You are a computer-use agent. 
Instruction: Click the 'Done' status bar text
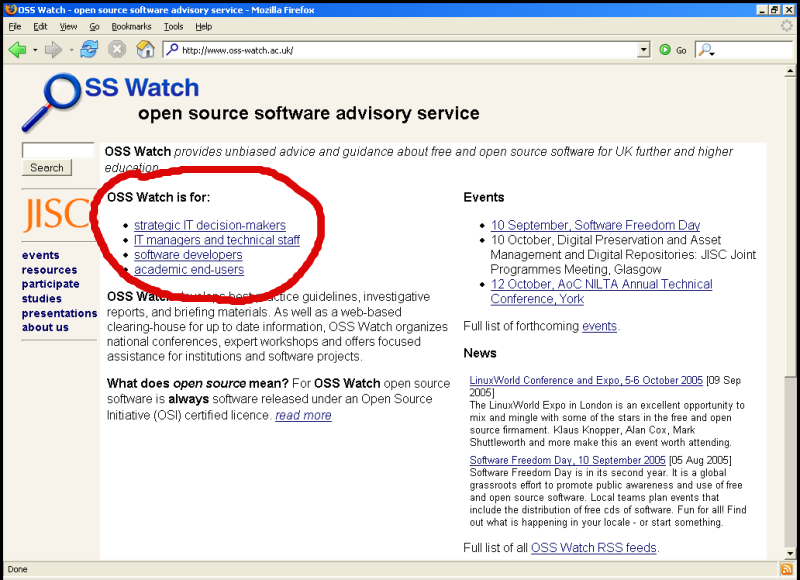coord(17,569)
